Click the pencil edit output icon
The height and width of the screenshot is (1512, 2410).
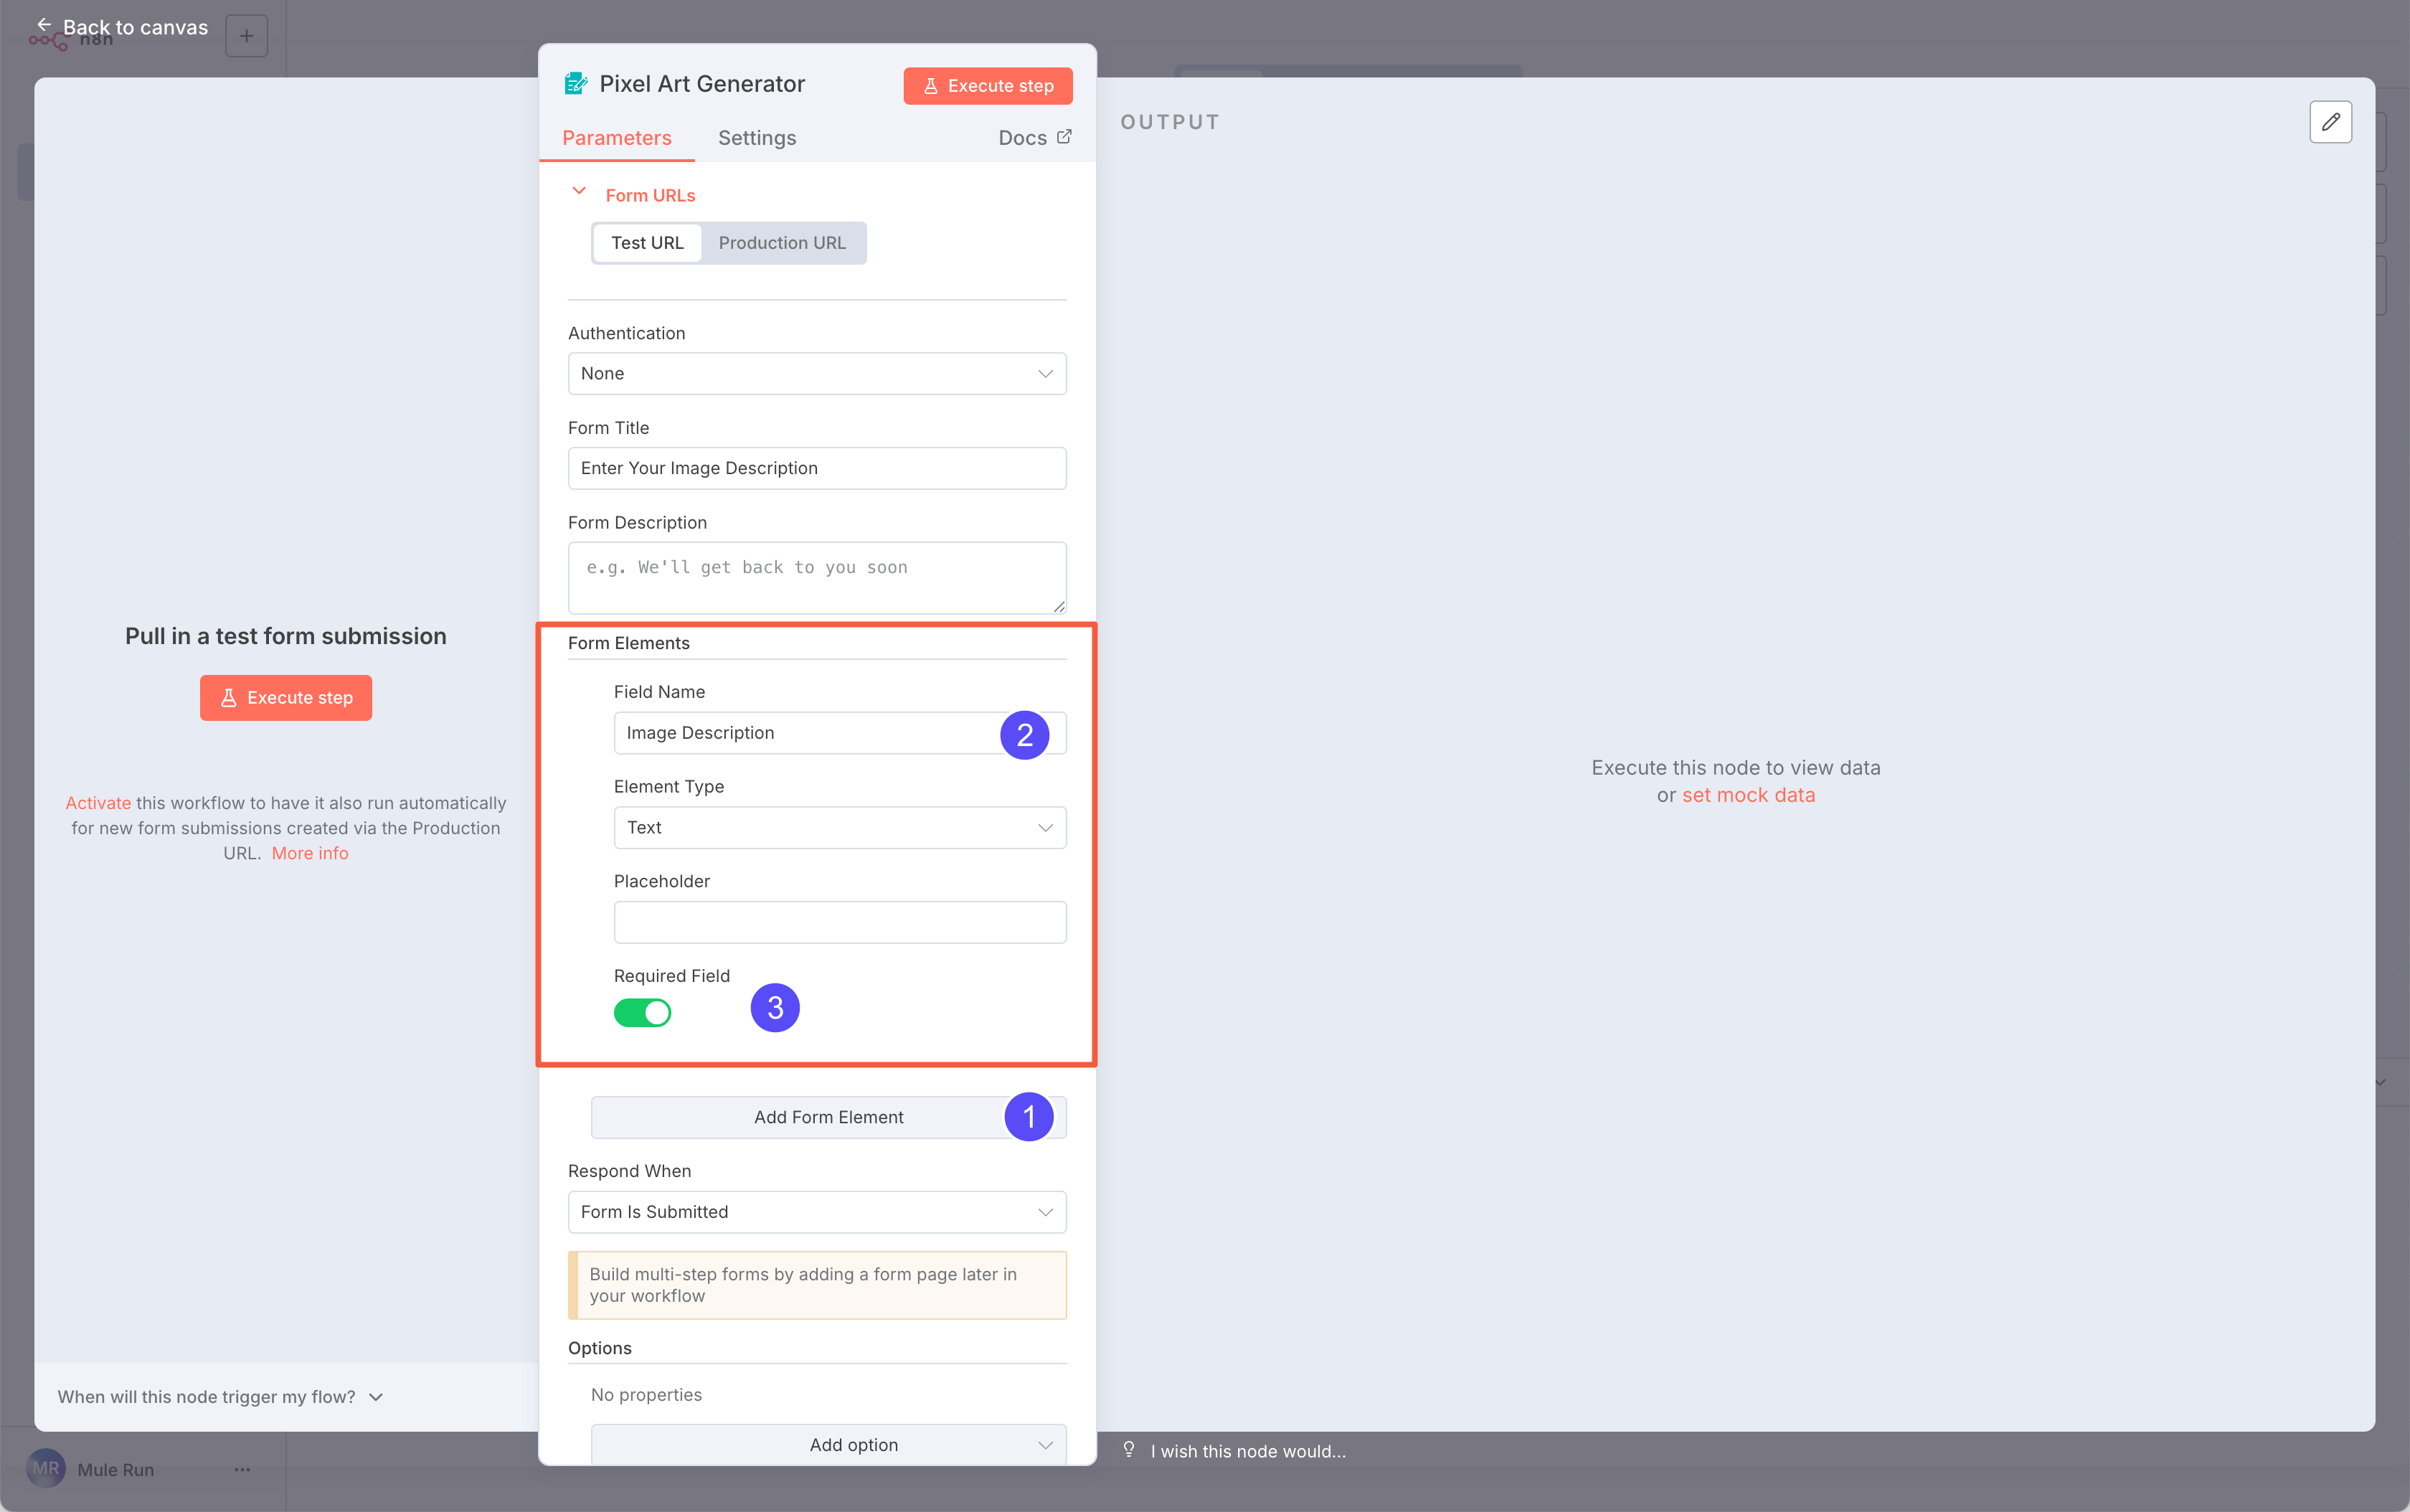coord(2330,122)
